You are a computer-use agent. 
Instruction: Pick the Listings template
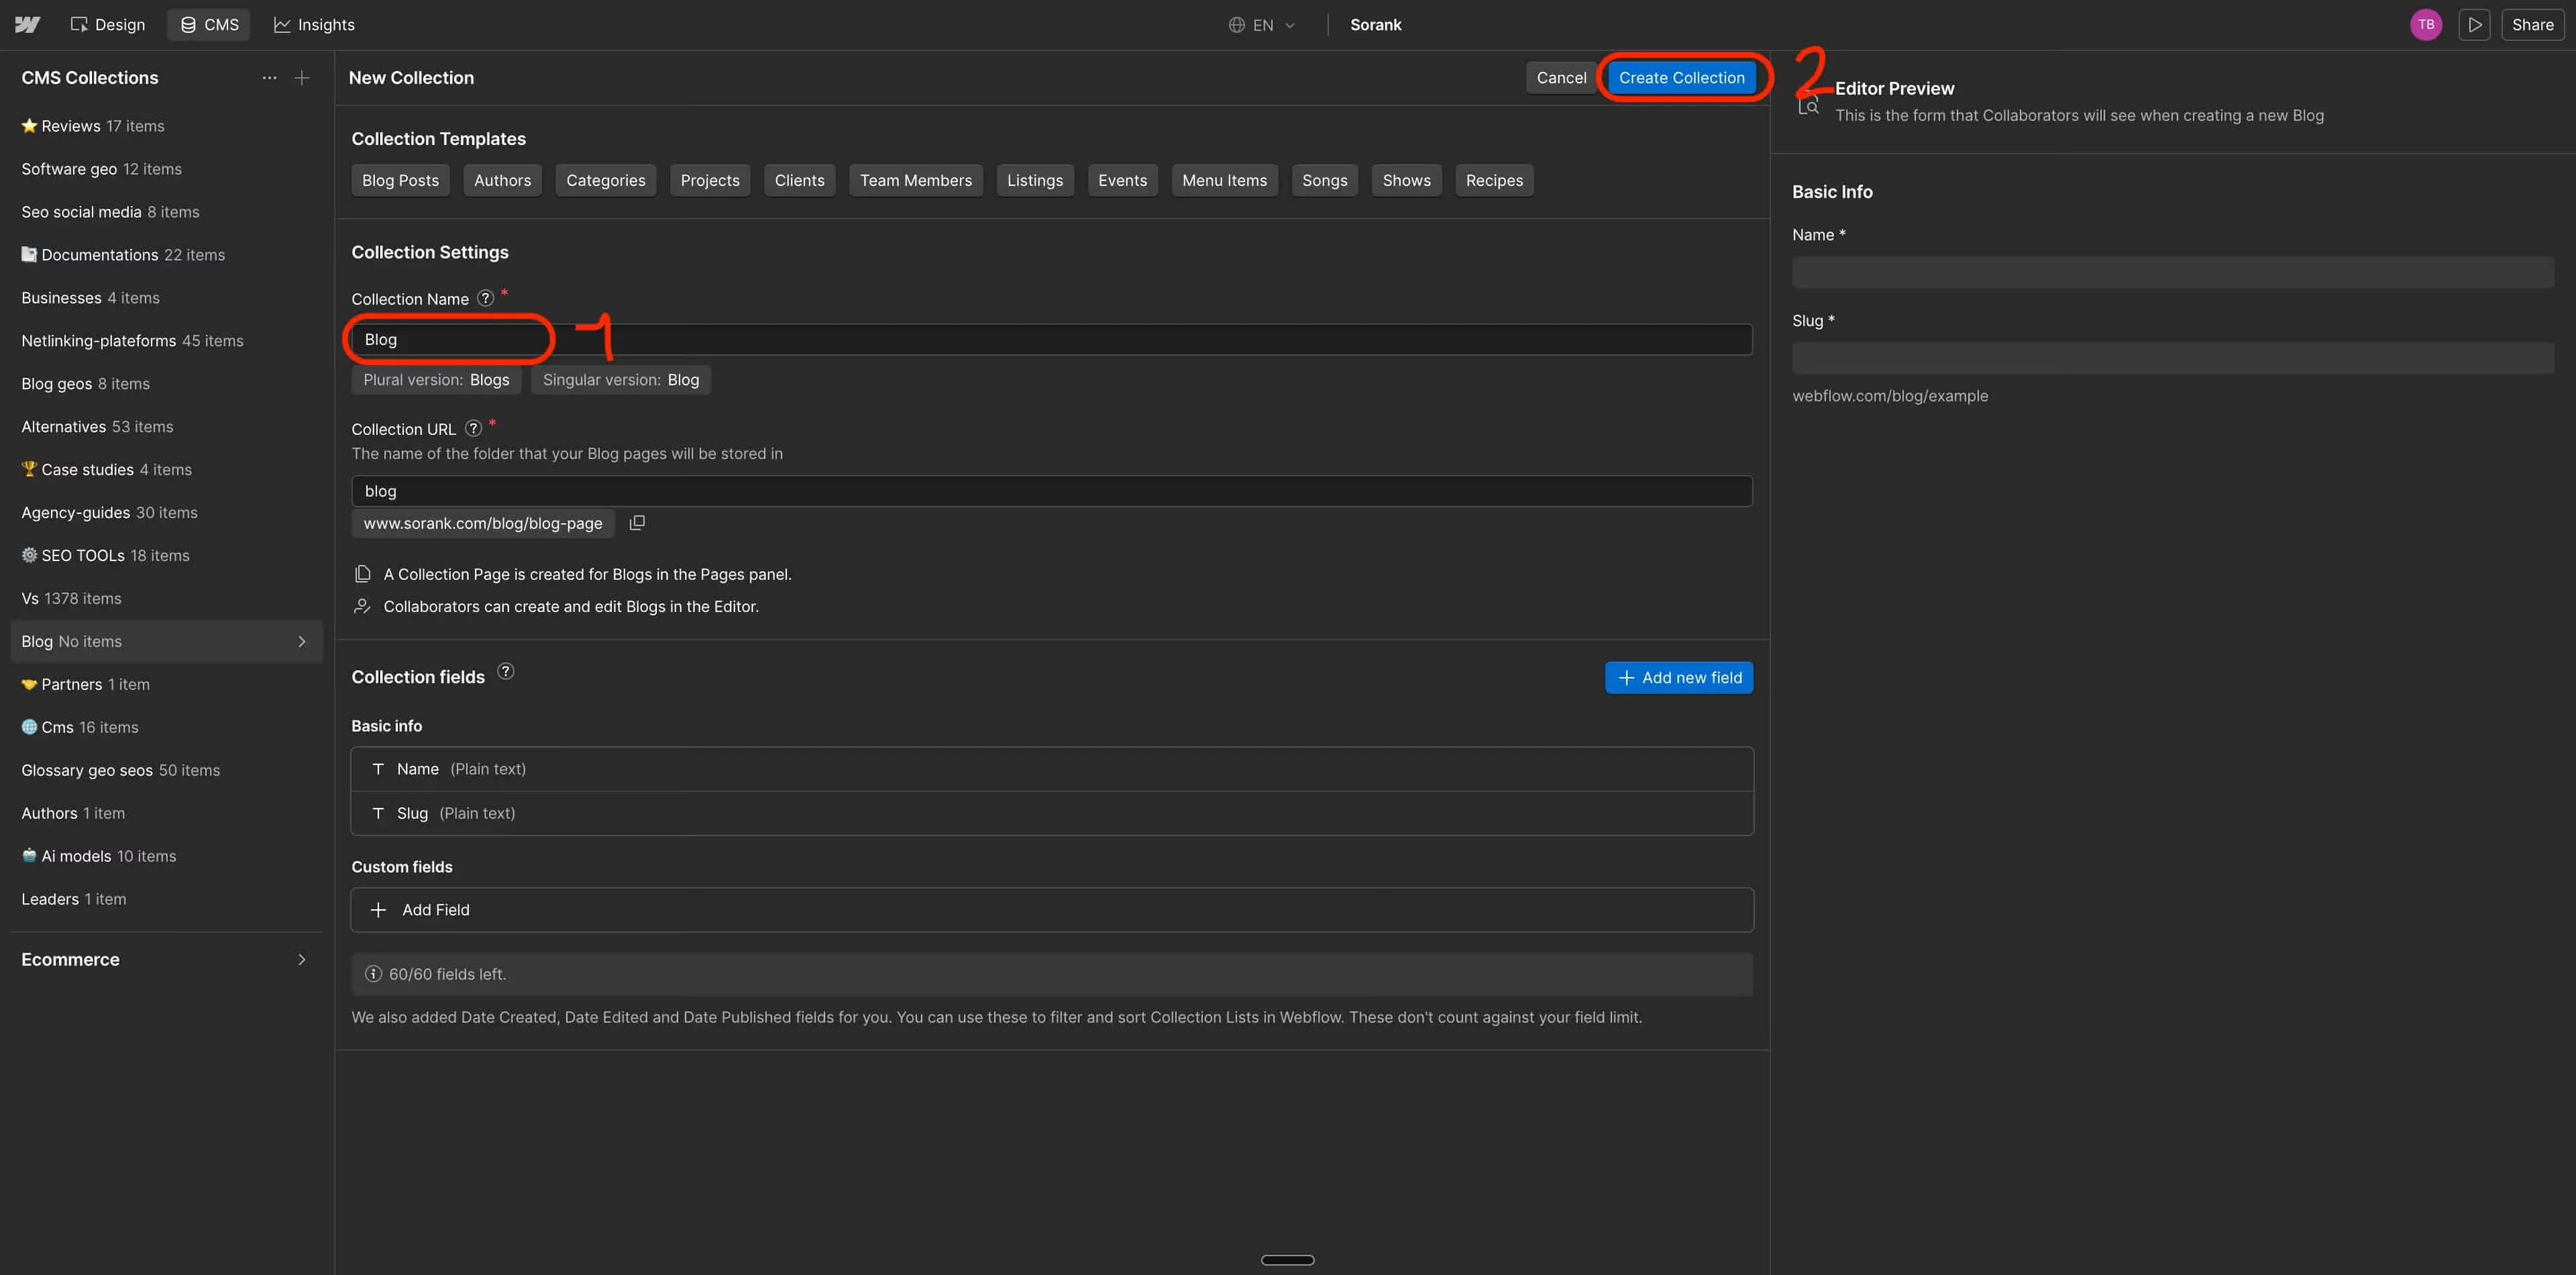pyautogui.click(x=1034, y=180)
